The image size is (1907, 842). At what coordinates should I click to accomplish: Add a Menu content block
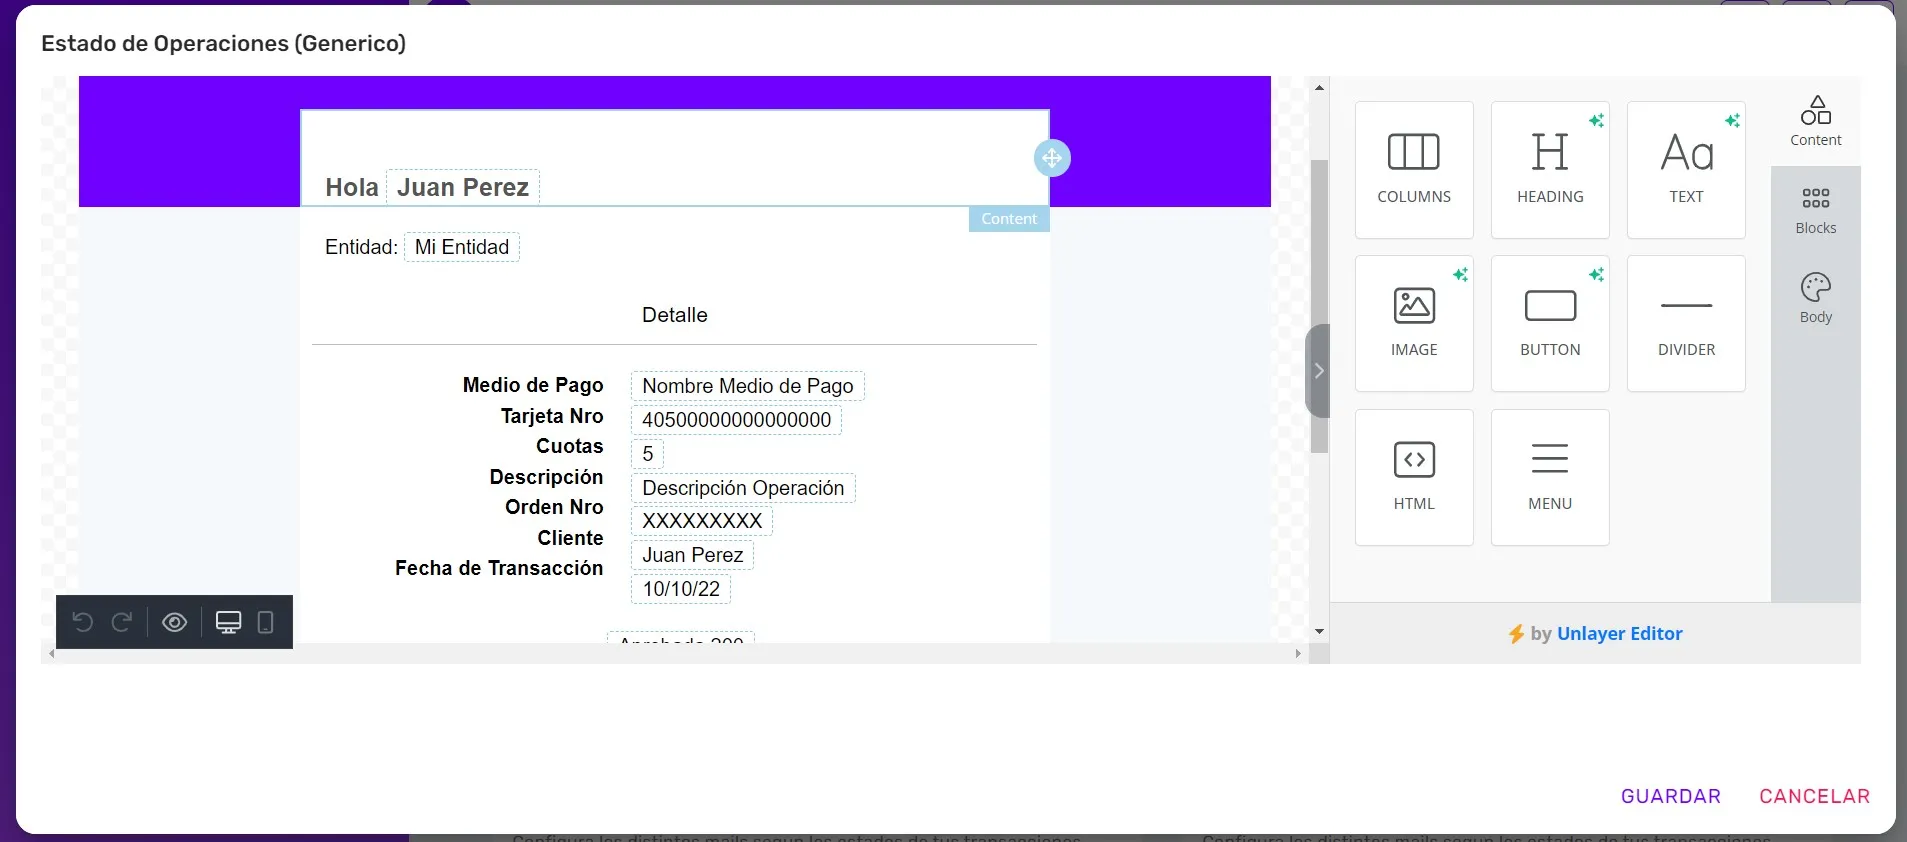[x=1550, y=477]
